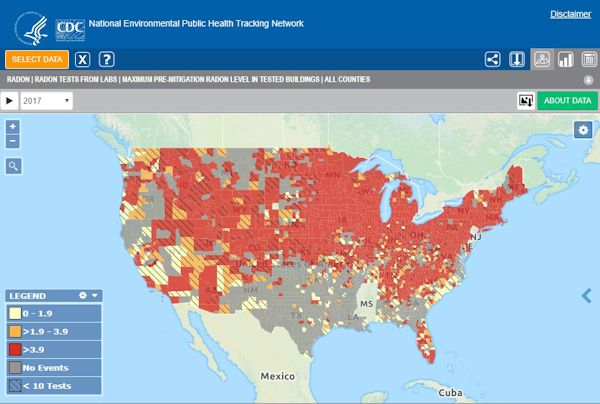
Task: Click the 0 - 1.9 yellow color swatch
Action: click(15, 313)
